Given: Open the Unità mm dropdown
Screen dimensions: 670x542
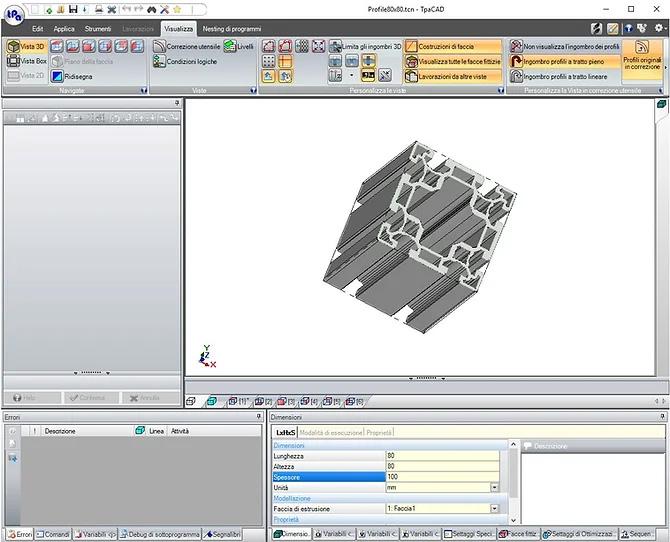Looking at the screenshot, I should 494,488.
